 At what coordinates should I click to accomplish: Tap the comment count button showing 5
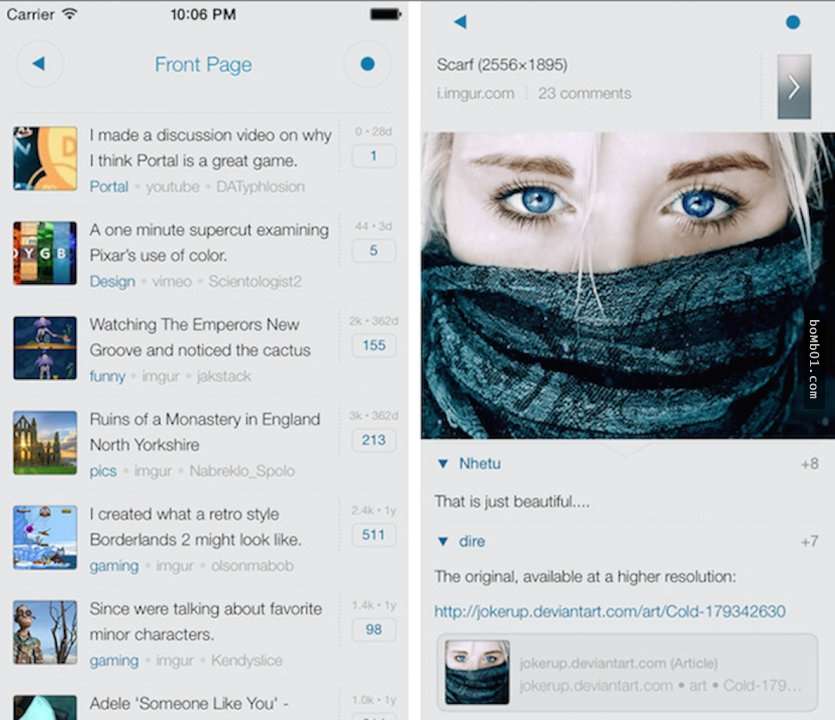coord(374,250)
